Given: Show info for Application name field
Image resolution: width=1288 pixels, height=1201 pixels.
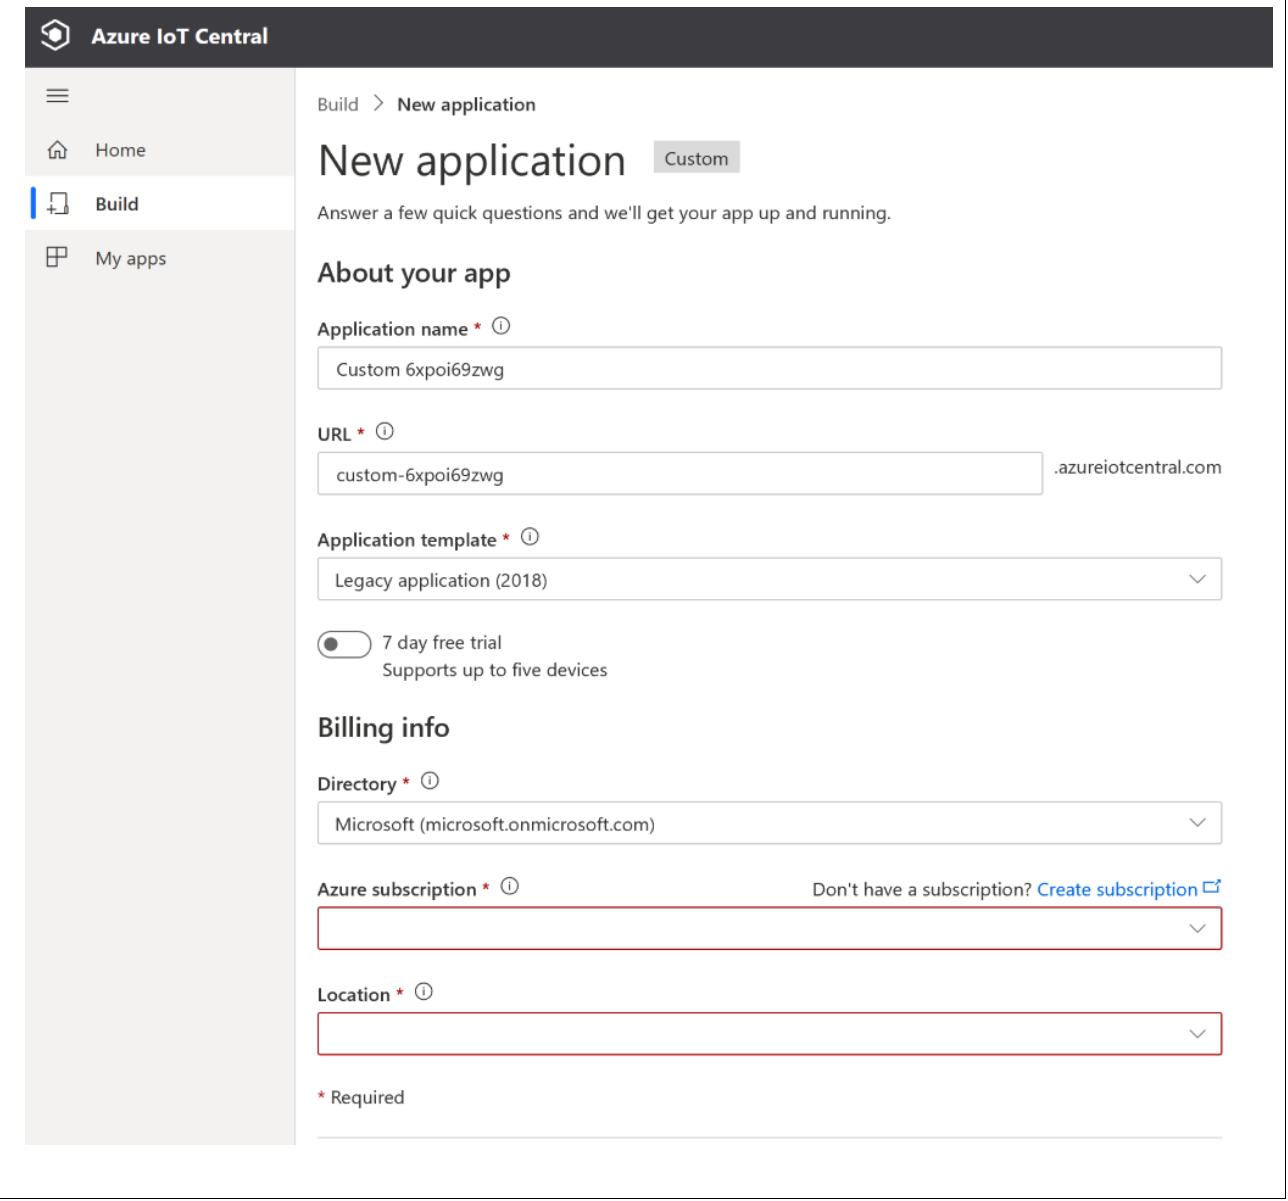Looking at the screenshot, I should (501, 326).
